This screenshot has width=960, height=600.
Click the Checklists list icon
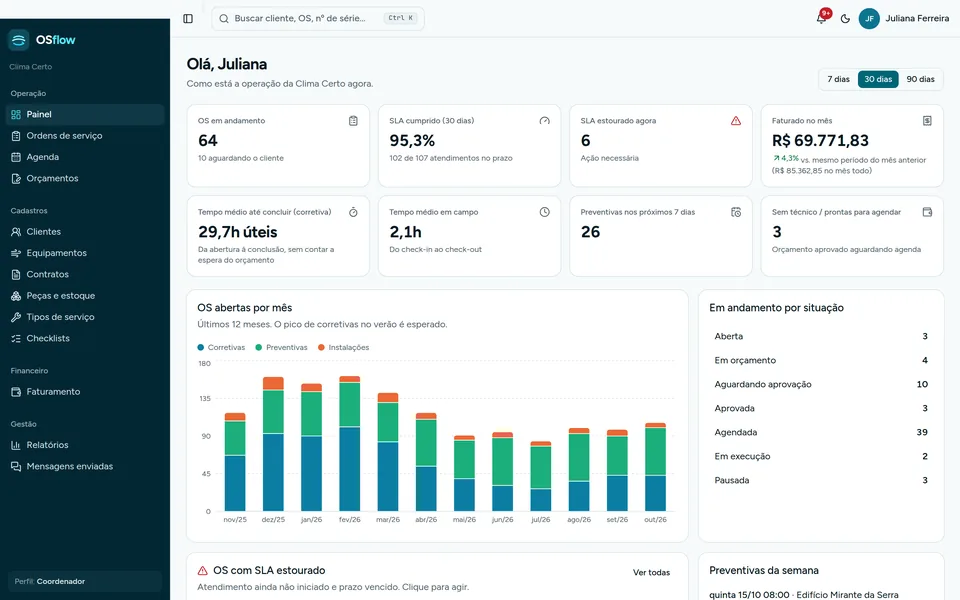[16, 339]
